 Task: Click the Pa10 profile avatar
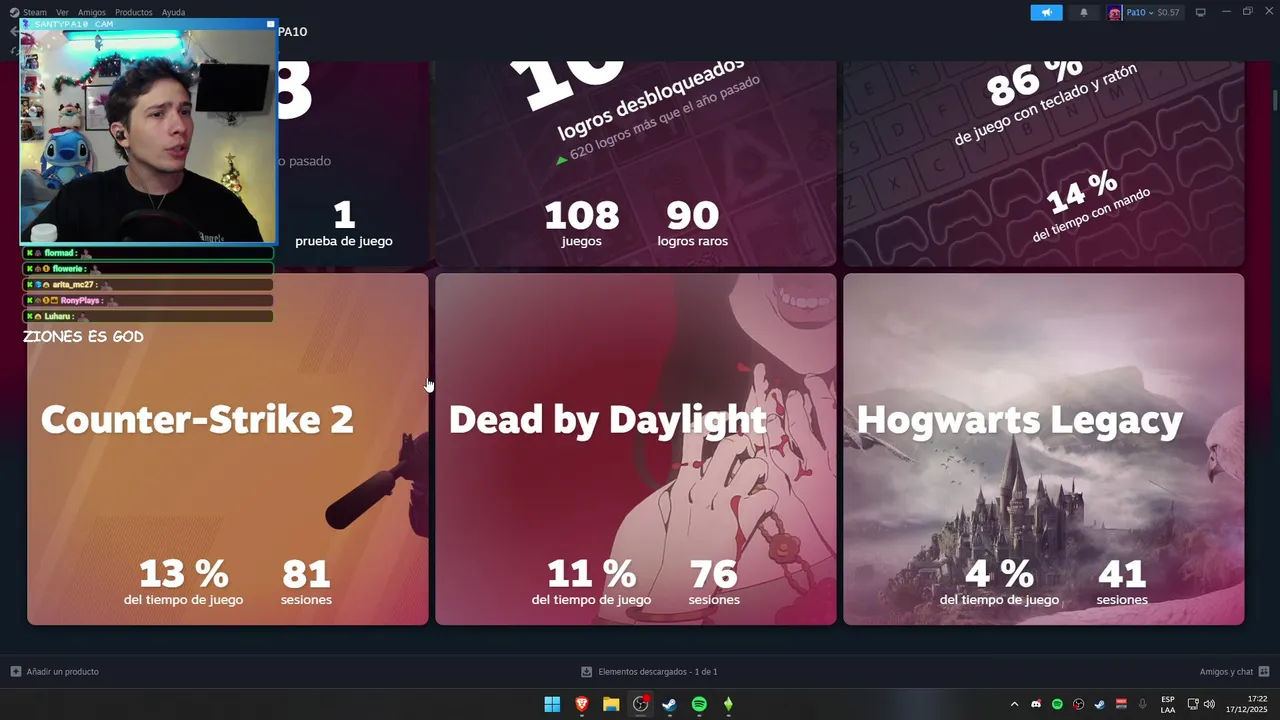point(1114,12)
